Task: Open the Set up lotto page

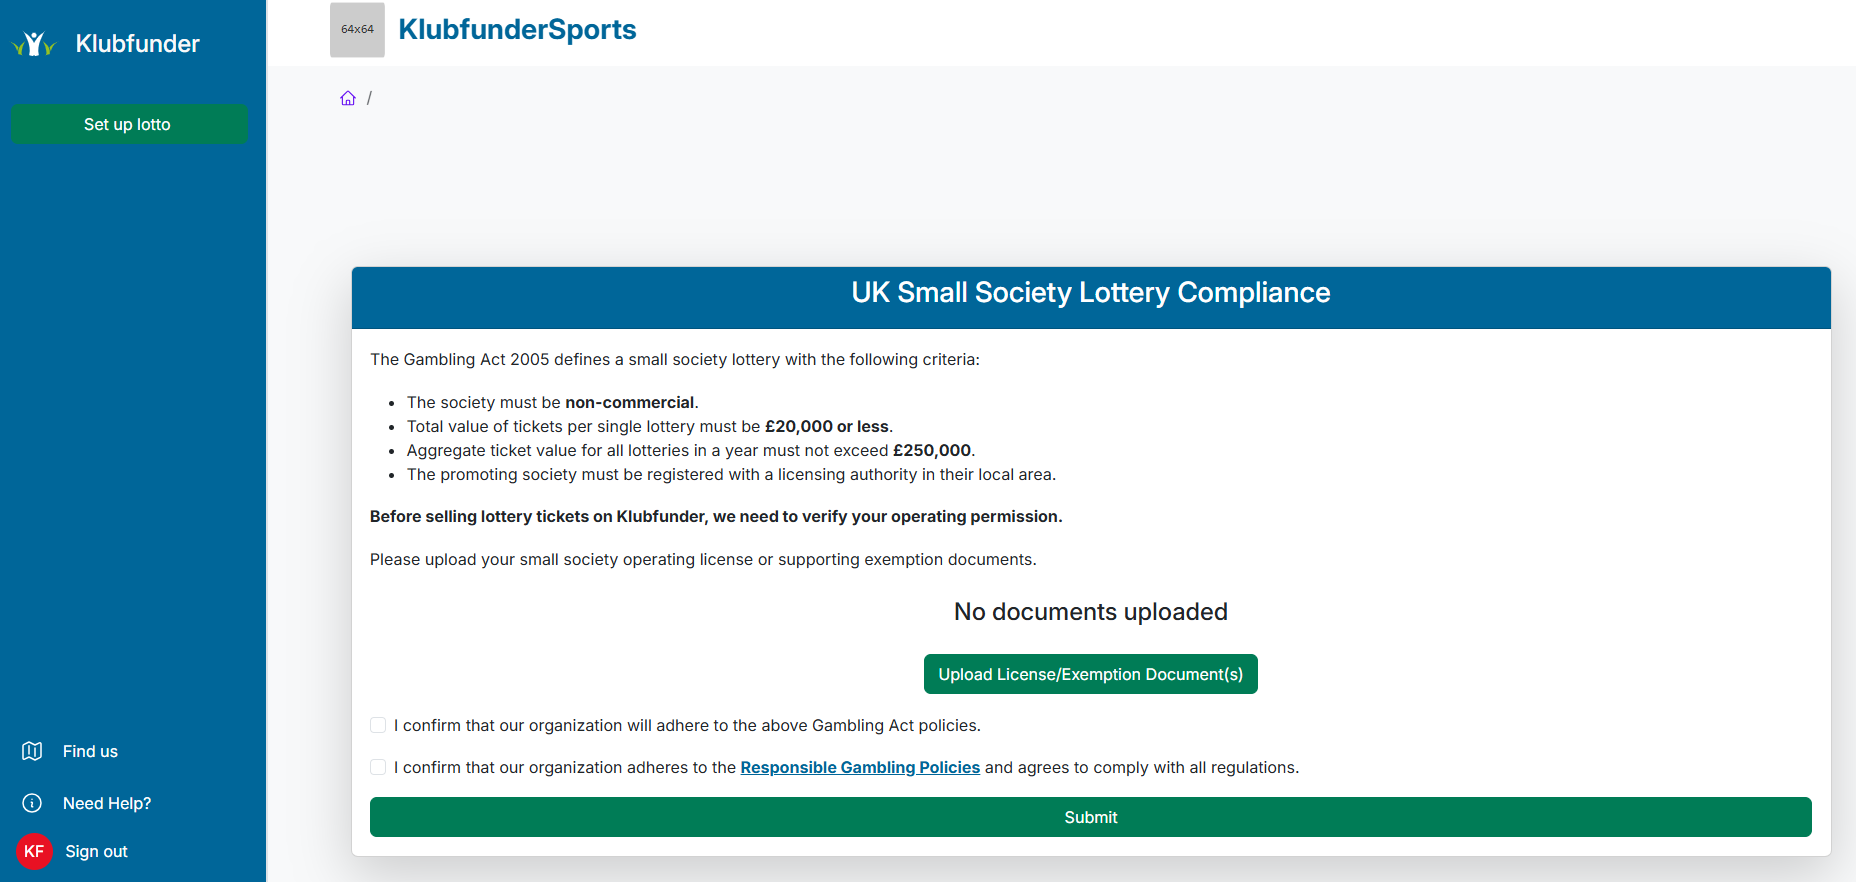Action: [128, 123]
